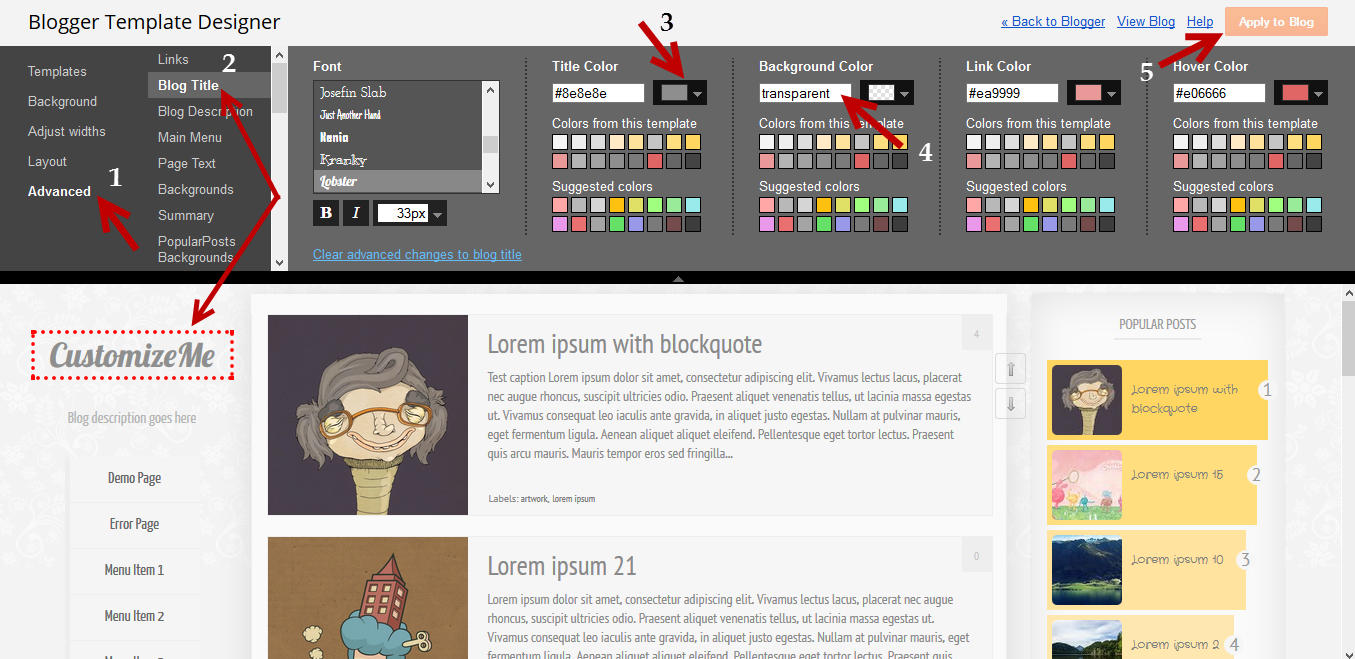
Task: Open popular post Lorem ipsum 15
Action: (1177, 475)
